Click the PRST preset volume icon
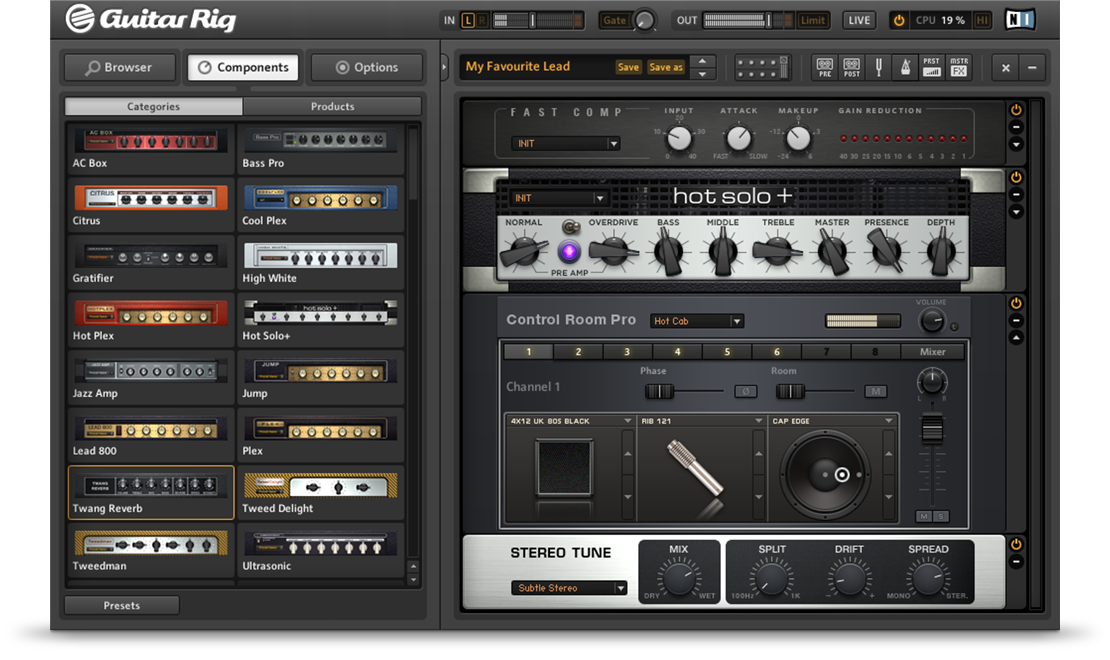Screen dimensions: 1110x660 coord(932,67)
